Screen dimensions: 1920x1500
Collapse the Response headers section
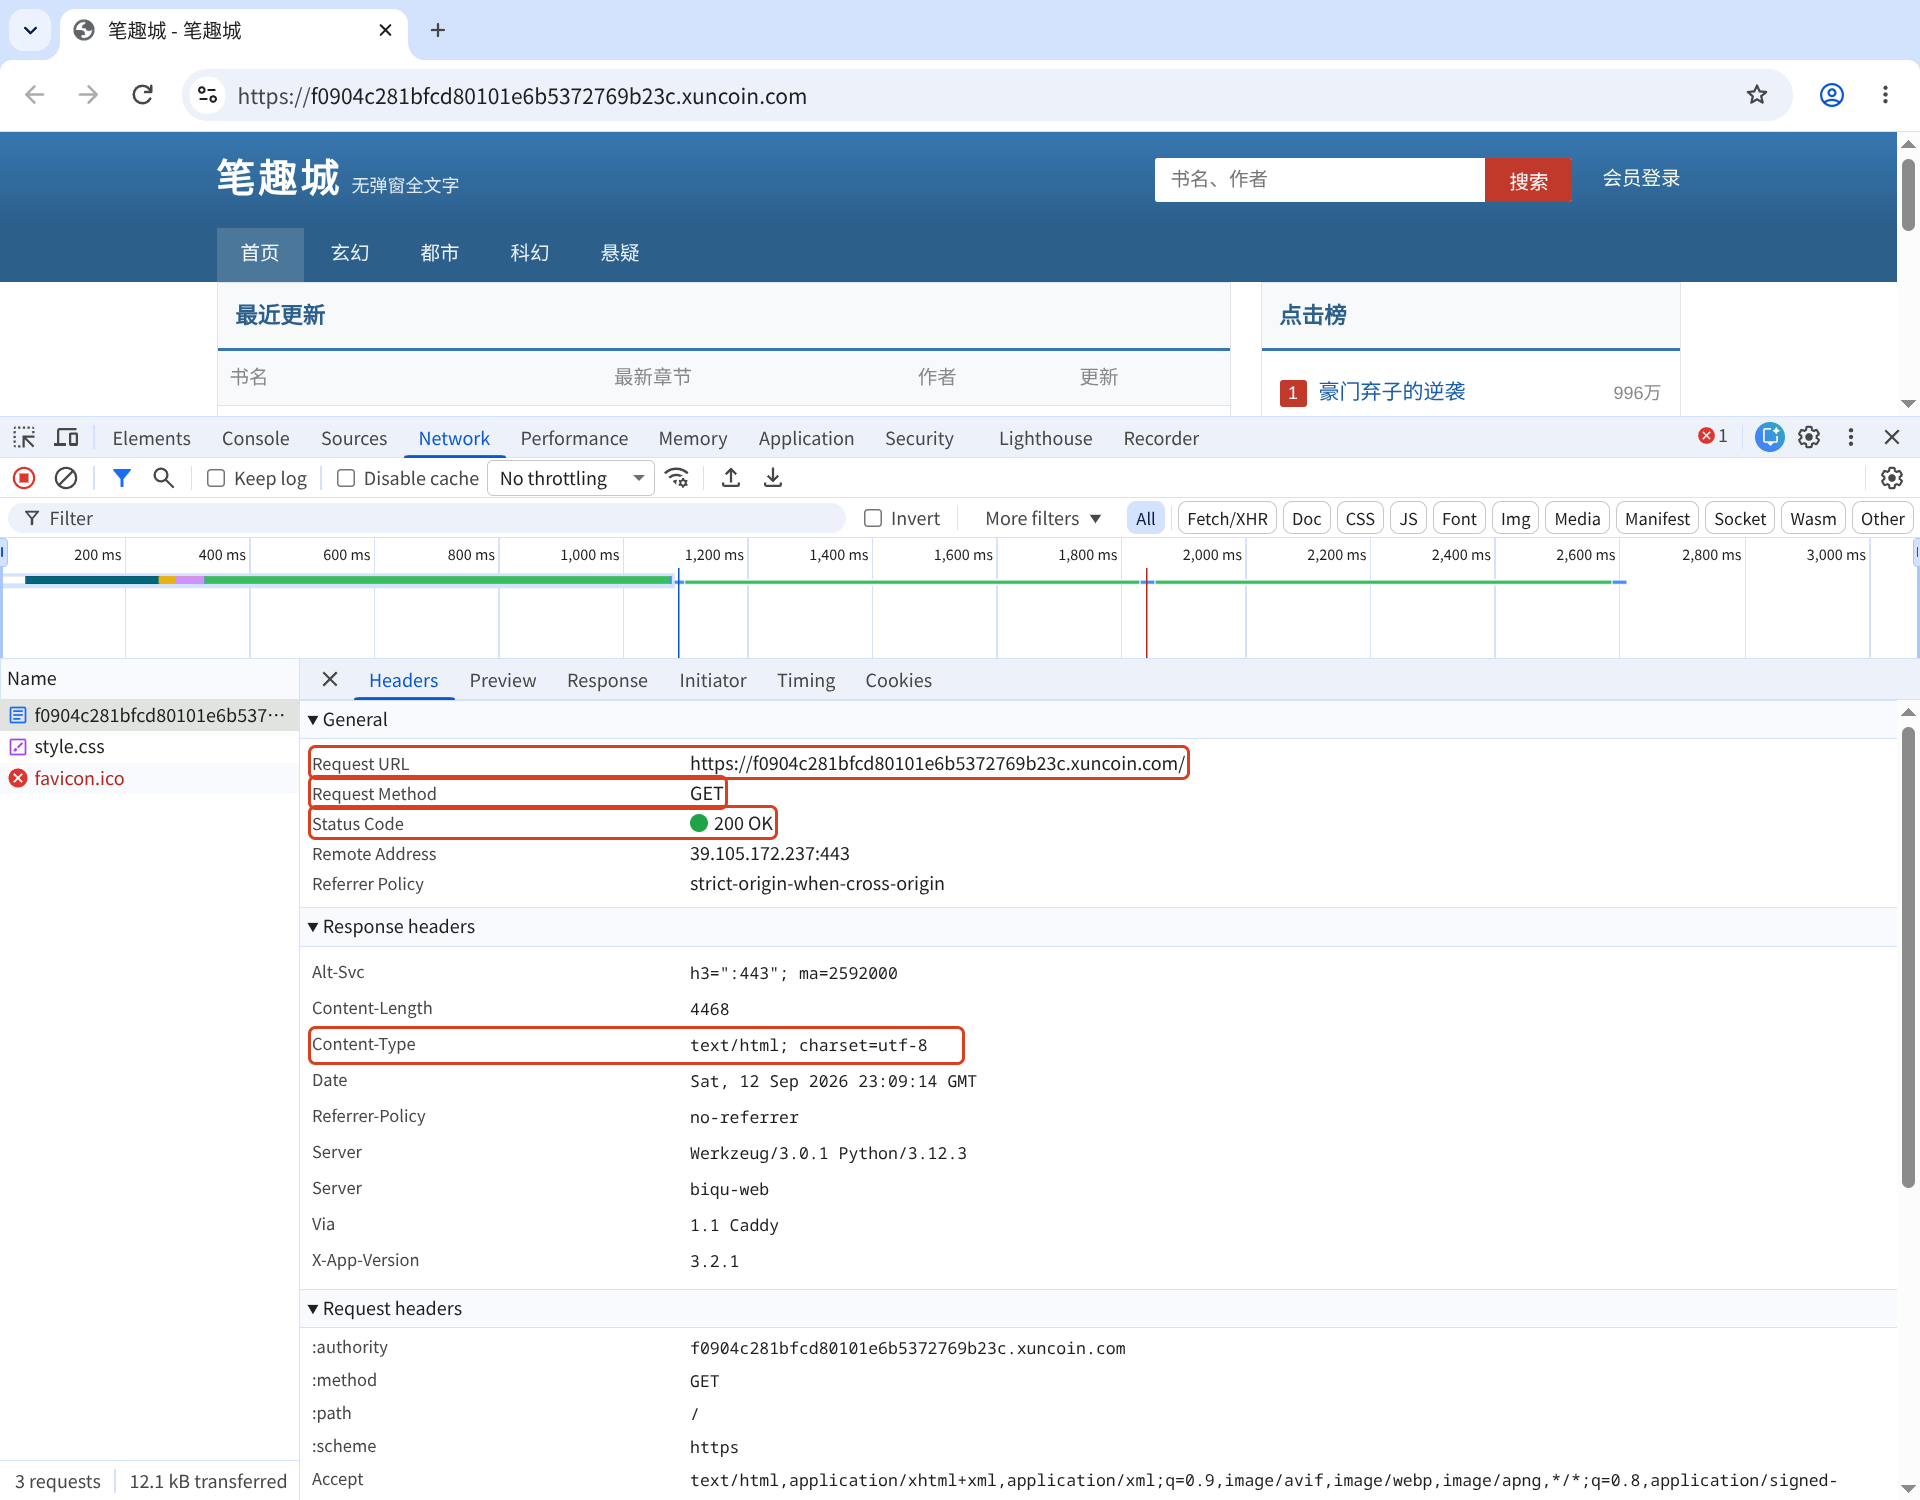391,926
